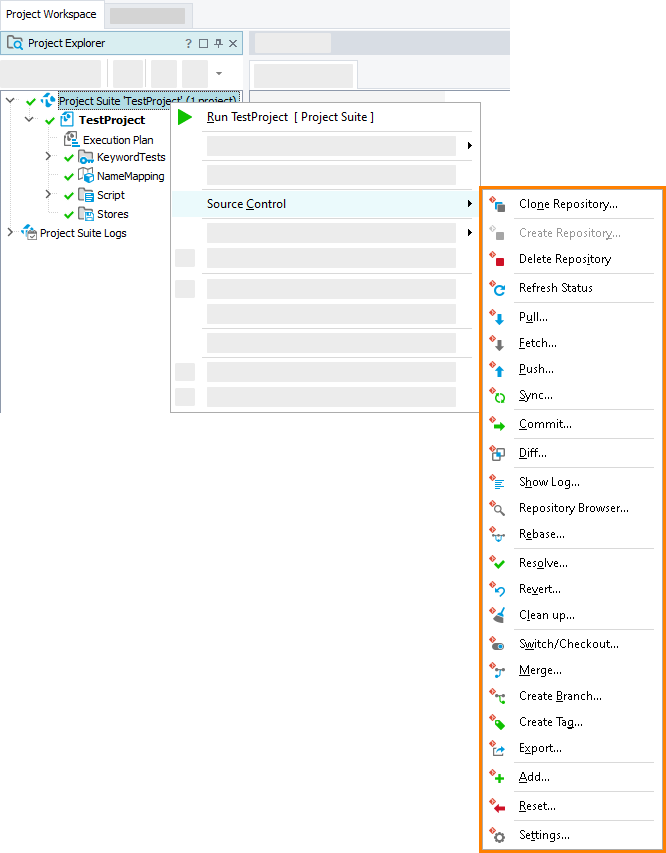Click the Switch/Checkout toggle icon
Screen dimensions: 666x853
[x=497, y=645]
